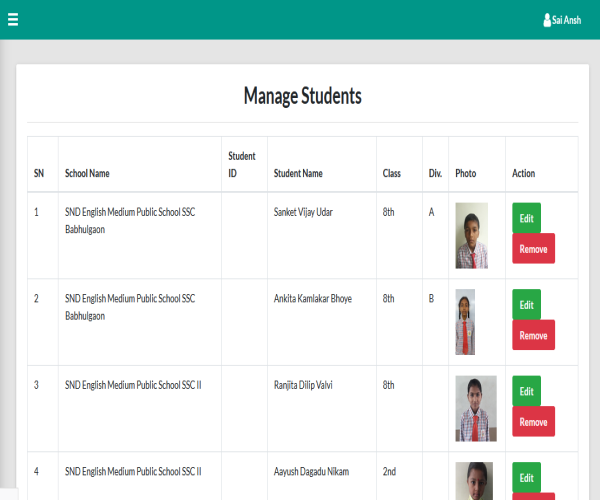Click the Student Name column header
The width and height of the screenshot is (600, 500).
click(298, 173)
